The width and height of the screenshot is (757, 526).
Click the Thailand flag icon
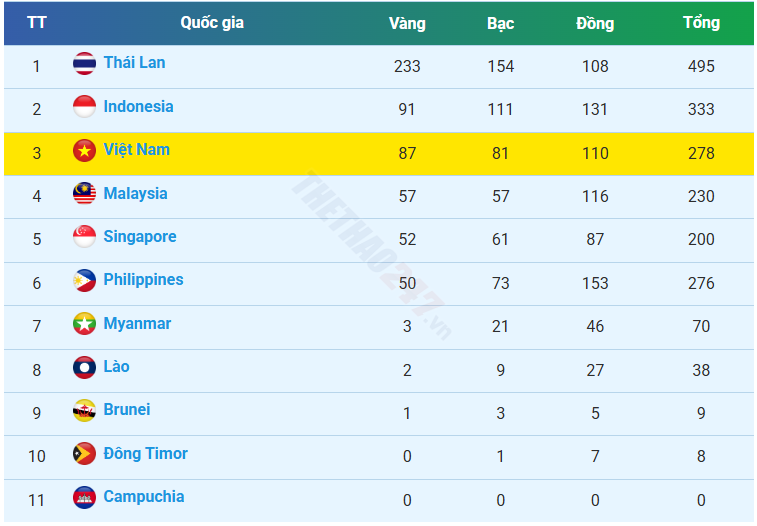pyautogui.click(x=85, y=64)
